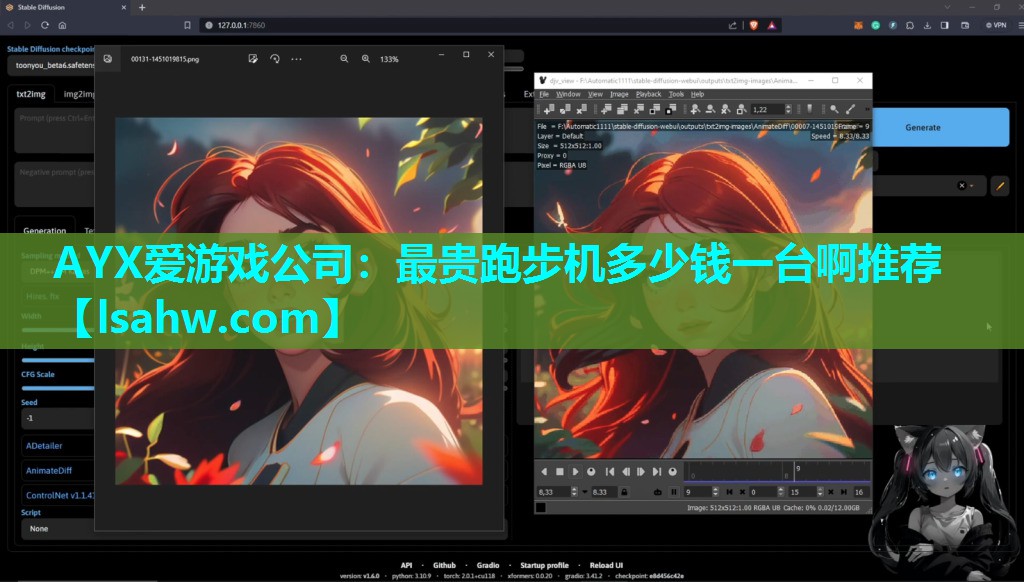Image resolution: width=1024 pixels, height=582 pixels.
Task: Open the styles dropdown beside the X icon
Action: 972,186
